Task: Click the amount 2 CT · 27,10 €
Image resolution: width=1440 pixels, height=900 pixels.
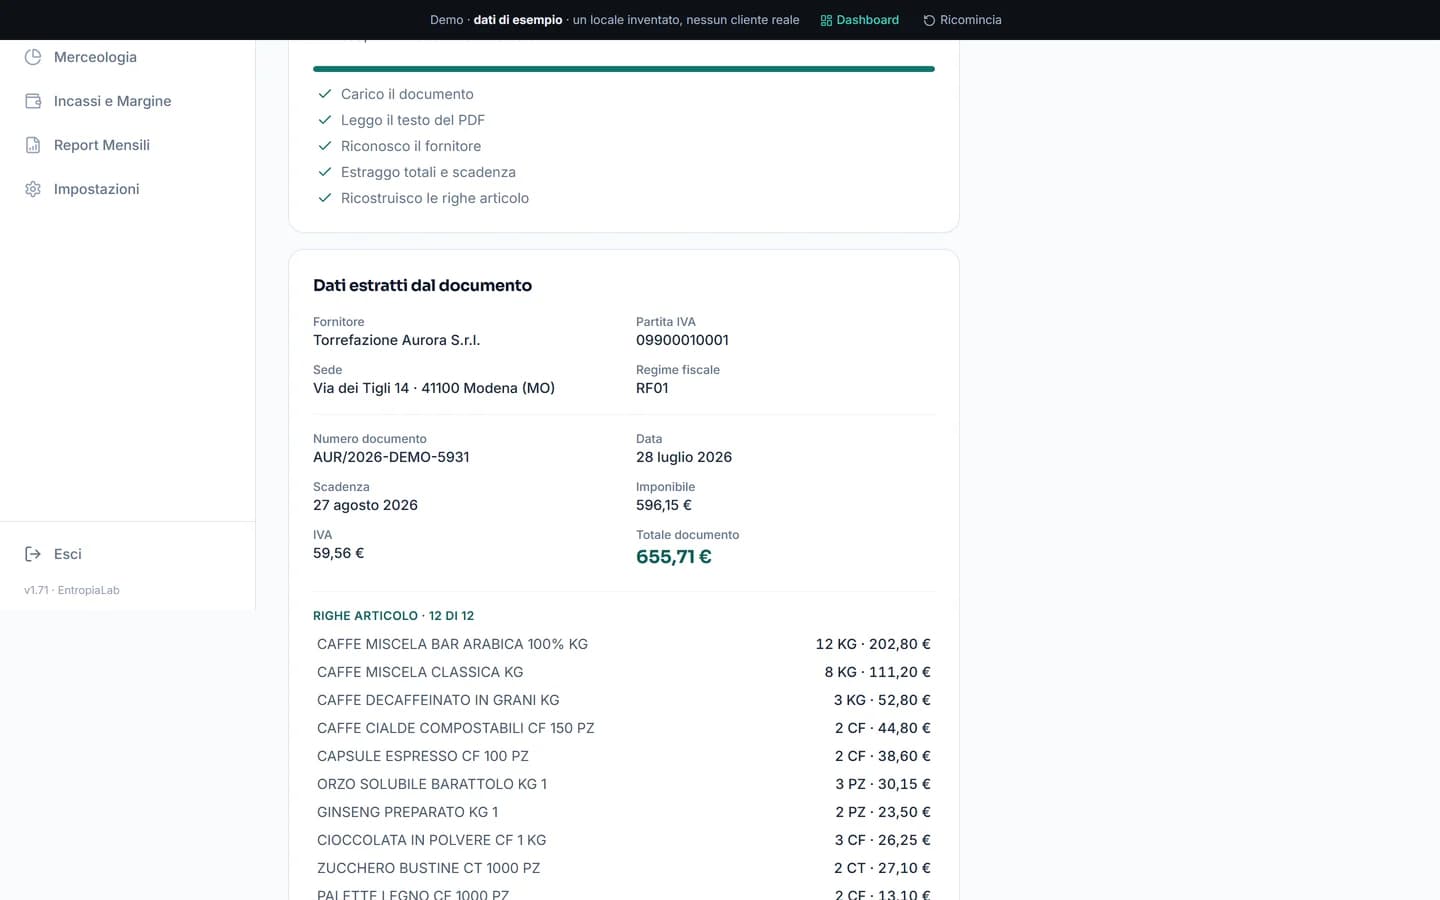Action: tap(882, 868)
